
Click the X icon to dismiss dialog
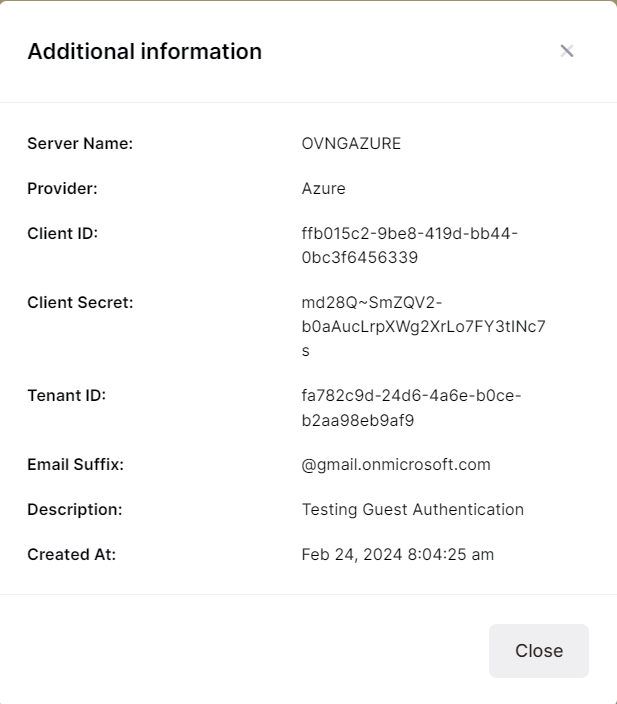pyautogui.click(x=567, y=51)
